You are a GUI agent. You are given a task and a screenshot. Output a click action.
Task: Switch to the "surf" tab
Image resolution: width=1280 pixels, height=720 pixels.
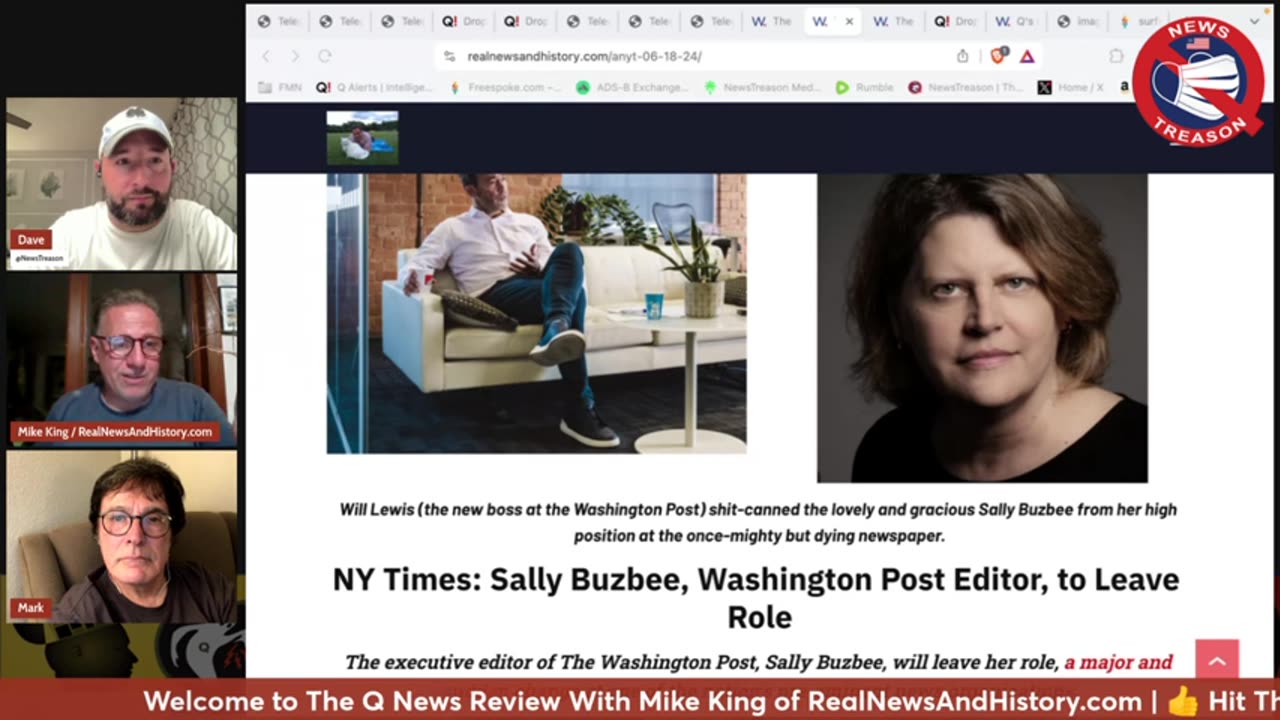1140,21
